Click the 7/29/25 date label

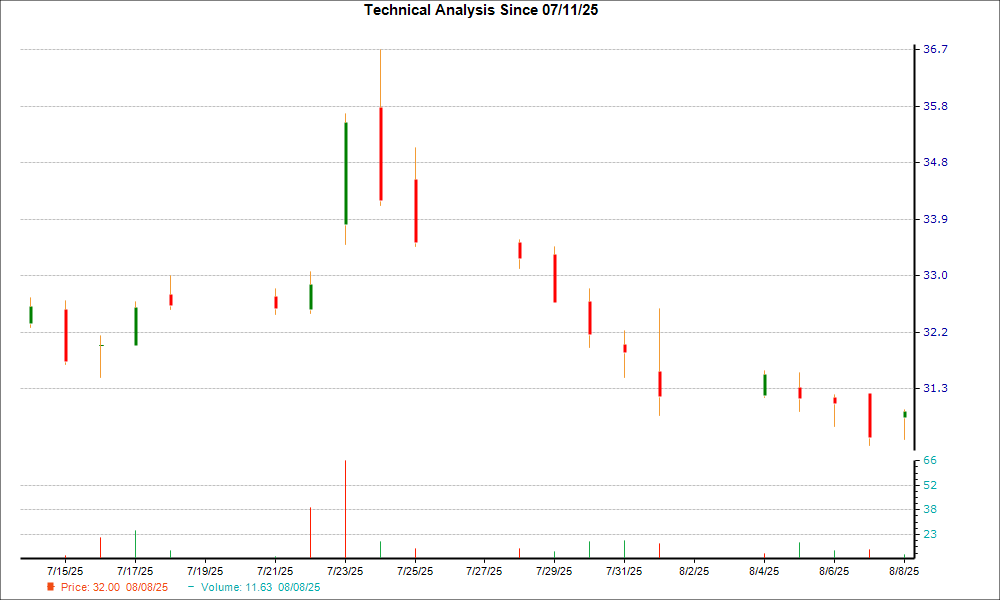coord(554,571)
